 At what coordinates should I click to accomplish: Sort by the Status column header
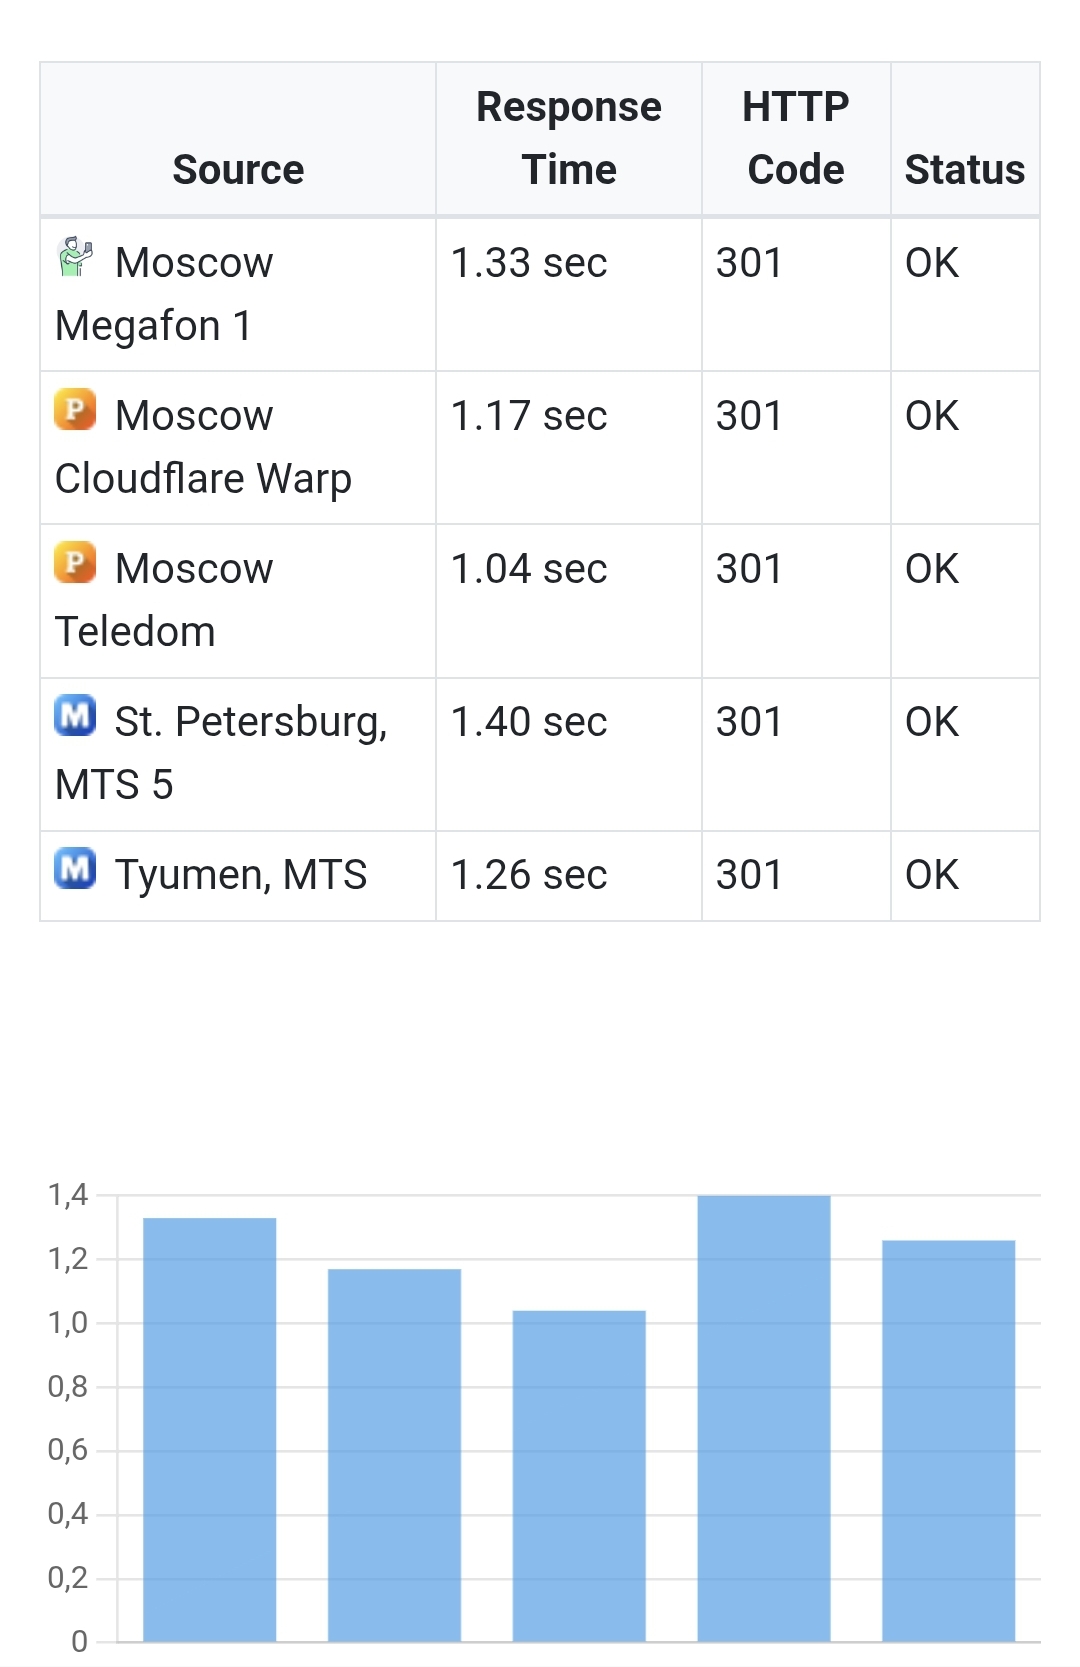(x=964, y=169)
